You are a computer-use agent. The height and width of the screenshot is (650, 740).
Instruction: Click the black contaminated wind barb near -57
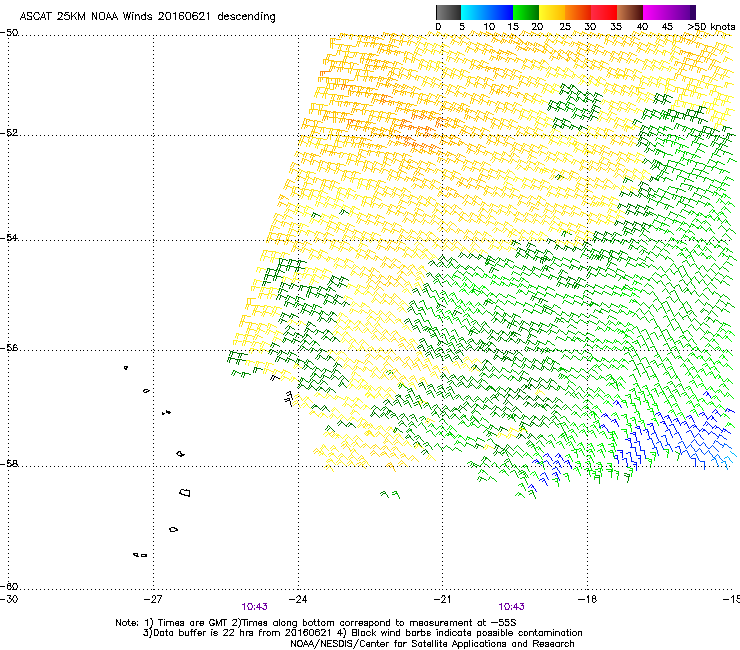289,398
